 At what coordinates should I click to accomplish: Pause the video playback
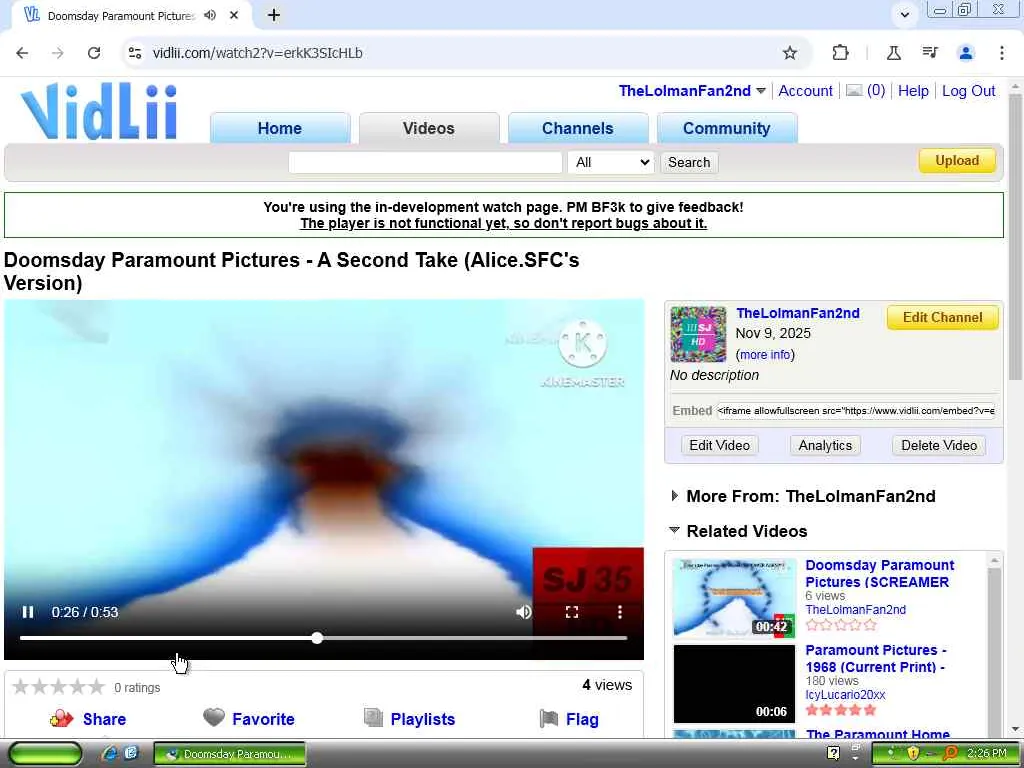coord(27,612)
